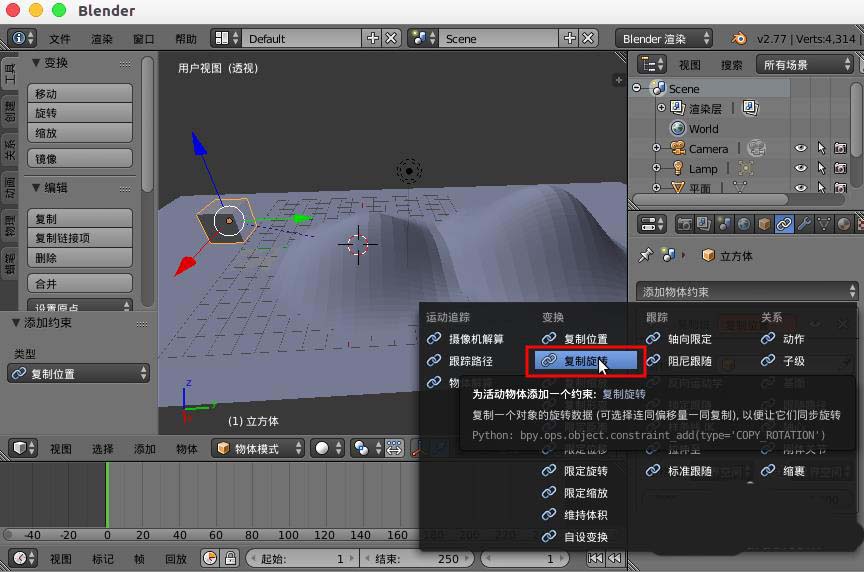Open 3D View editor type selector

pyautogui.click(x=23, y=448)
